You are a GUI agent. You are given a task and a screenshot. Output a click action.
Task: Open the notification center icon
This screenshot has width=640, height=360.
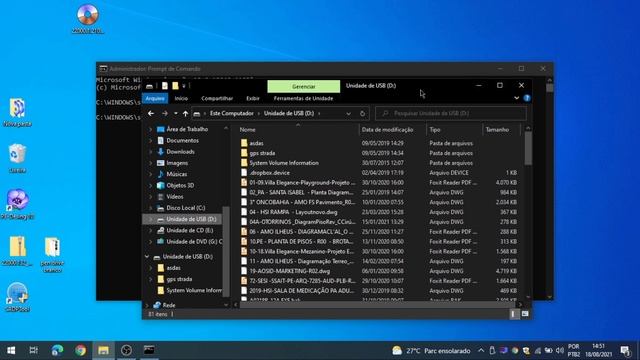pyautogui.click(x=625, y=350)
